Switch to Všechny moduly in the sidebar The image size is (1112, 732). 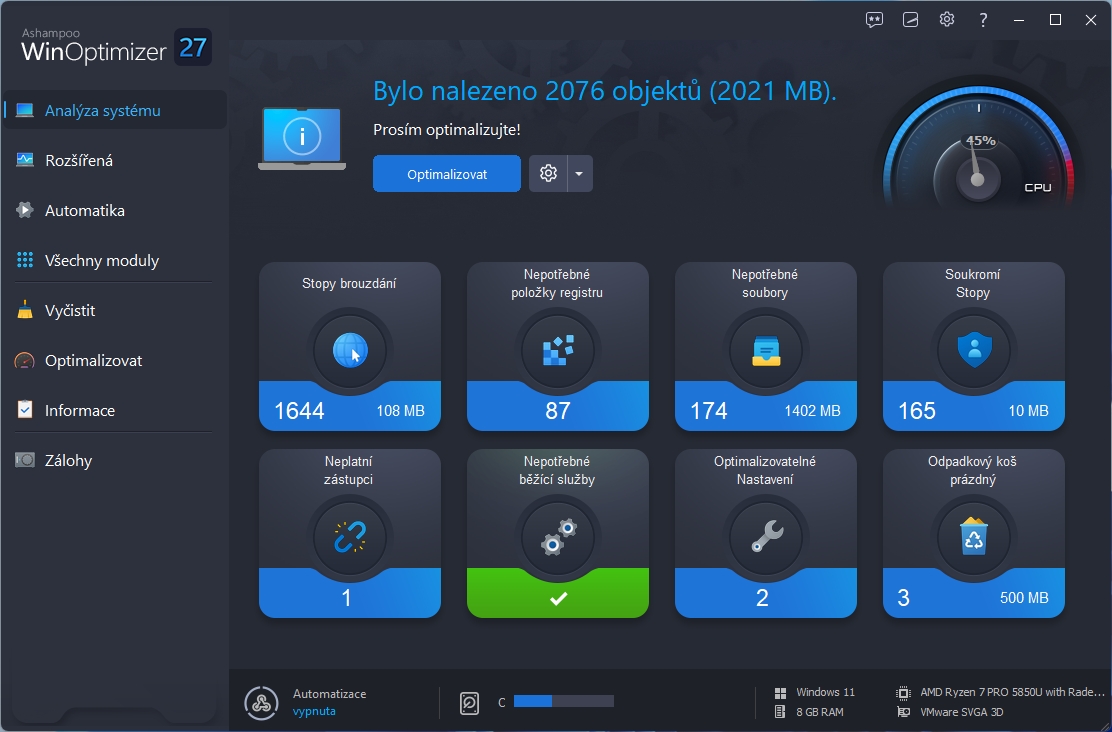(102, 261)
